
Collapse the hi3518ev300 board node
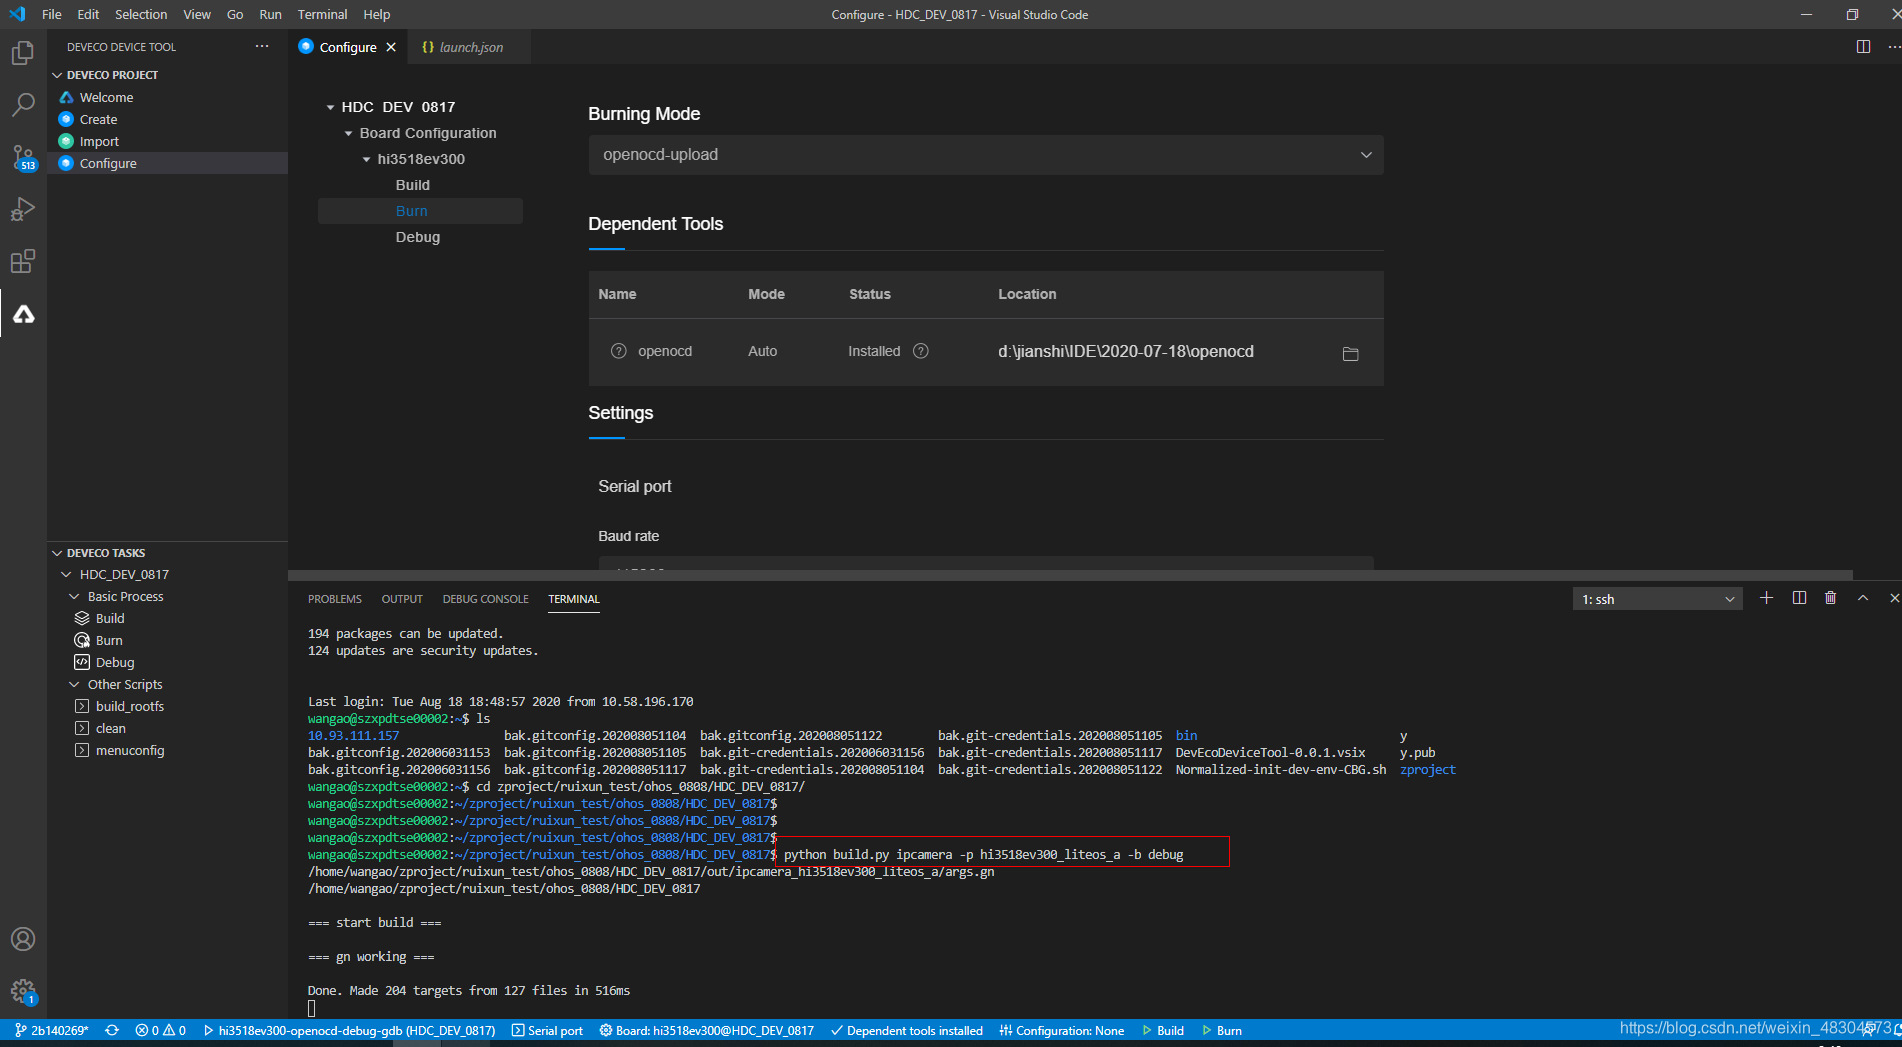point(366,159)
